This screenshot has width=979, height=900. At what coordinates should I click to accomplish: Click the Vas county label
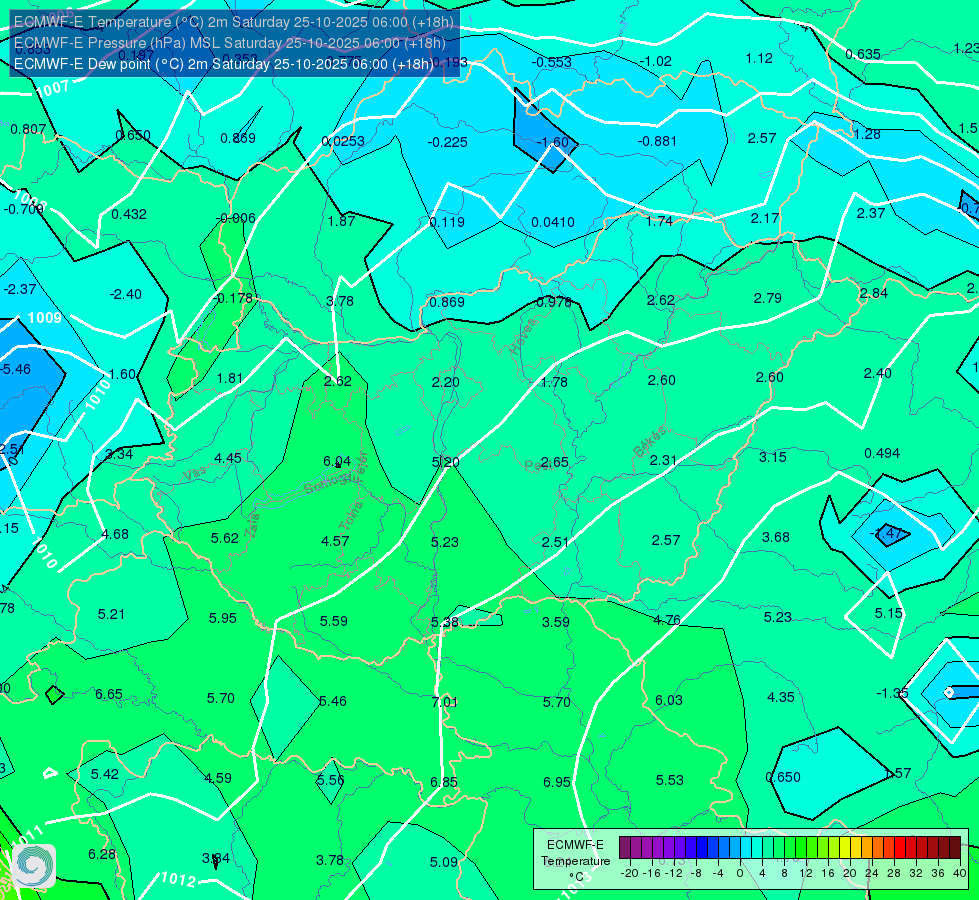point(195,475)
